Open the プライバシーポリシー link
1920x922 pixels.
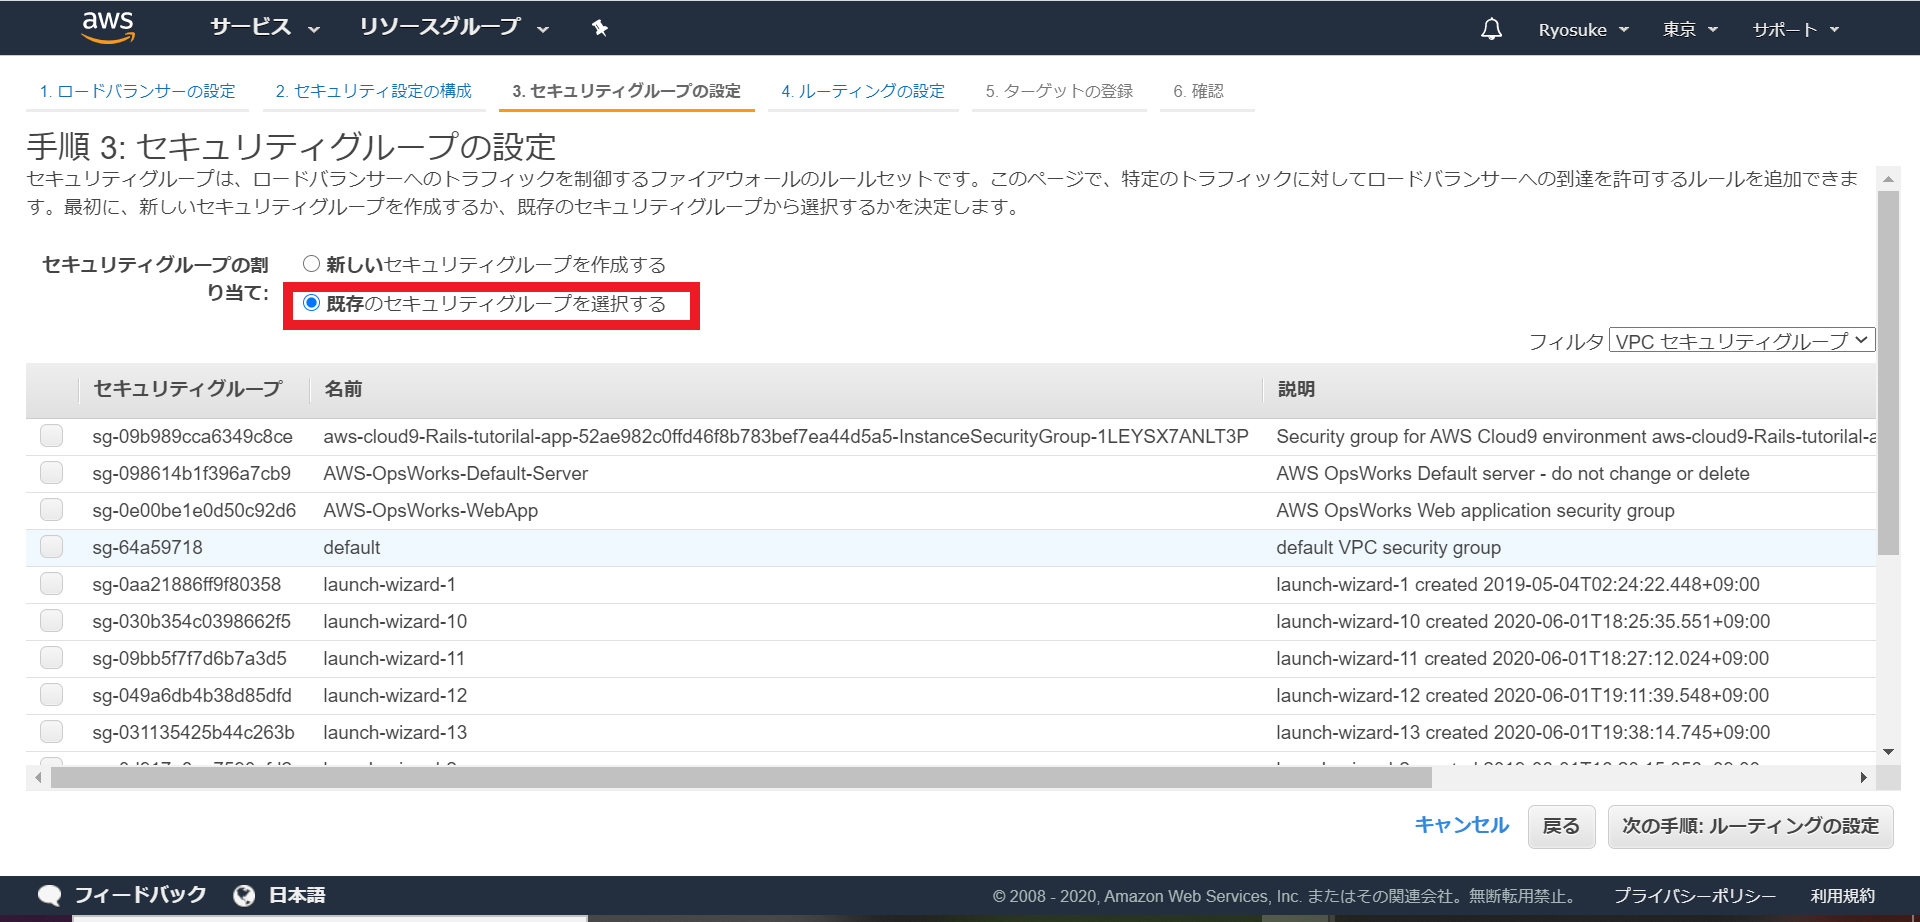point(1695,896)
